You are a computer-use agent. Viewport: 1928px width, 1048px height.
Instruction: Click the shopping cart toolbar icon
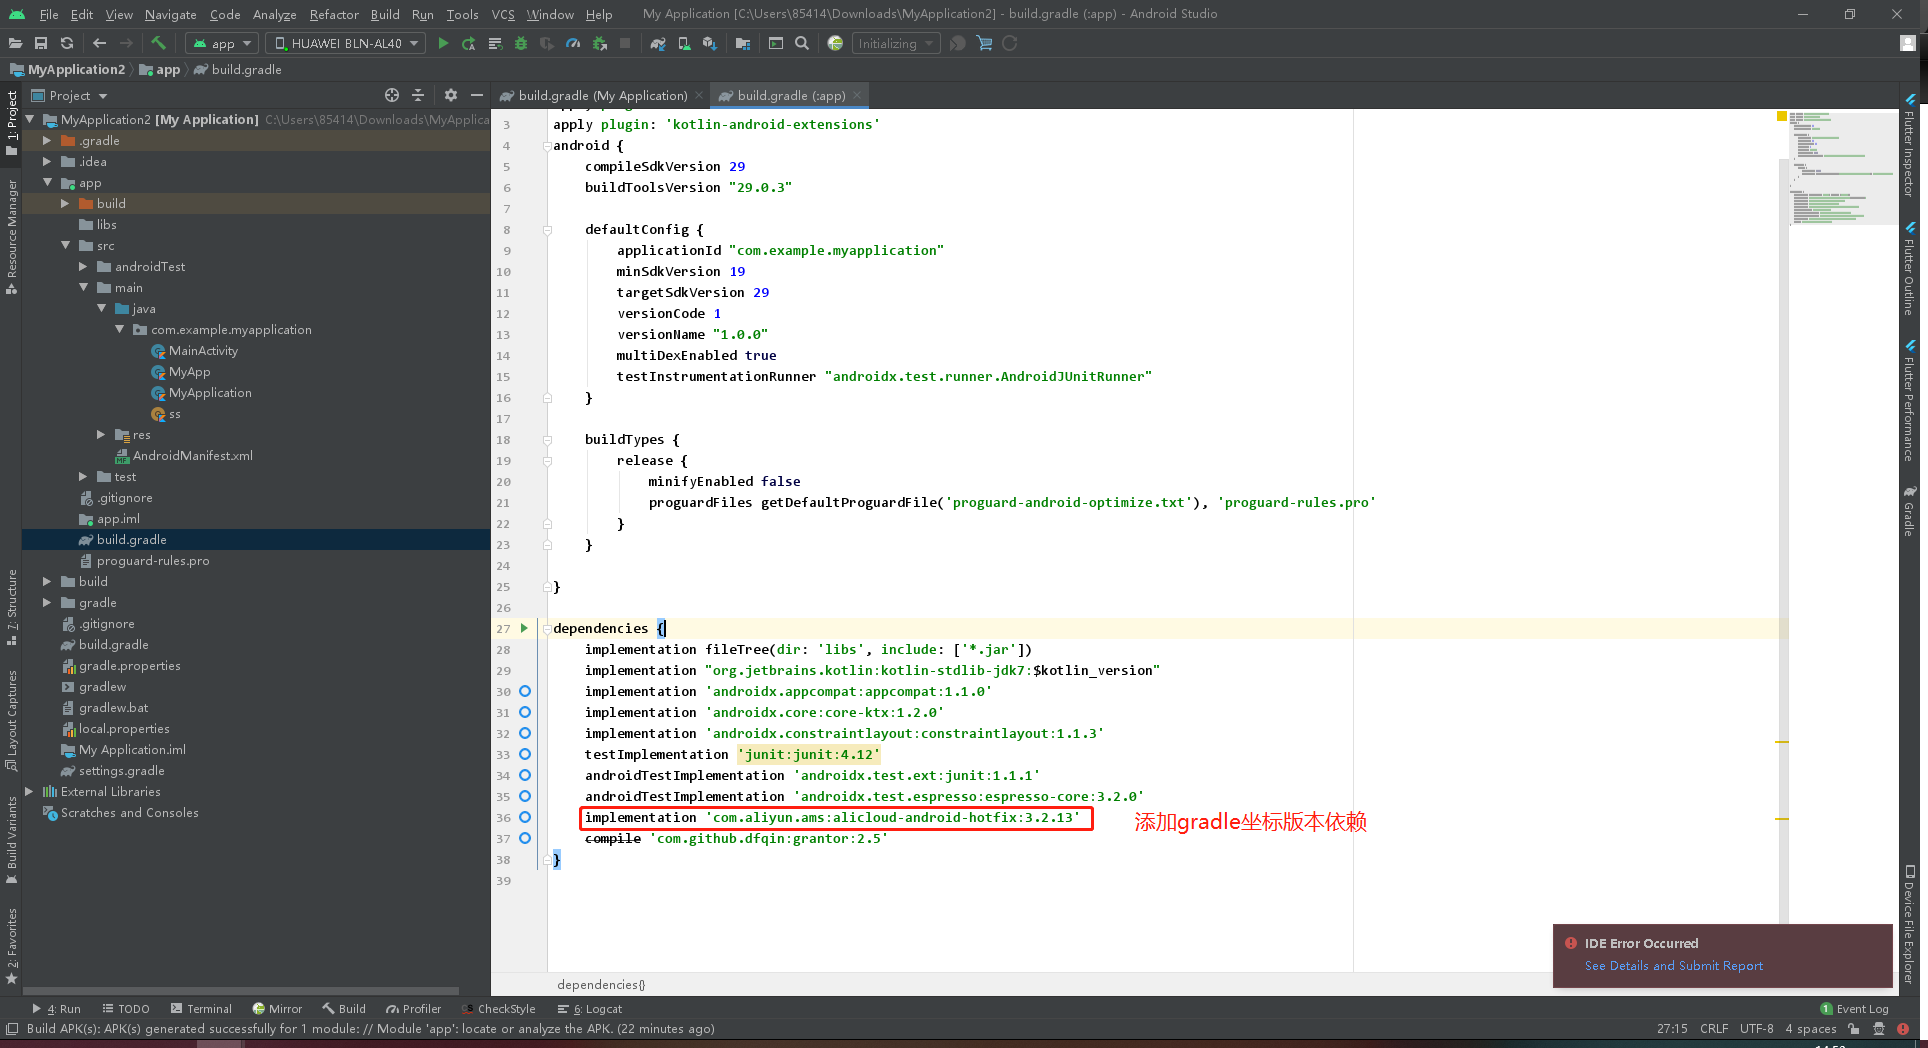click(984, 43)
